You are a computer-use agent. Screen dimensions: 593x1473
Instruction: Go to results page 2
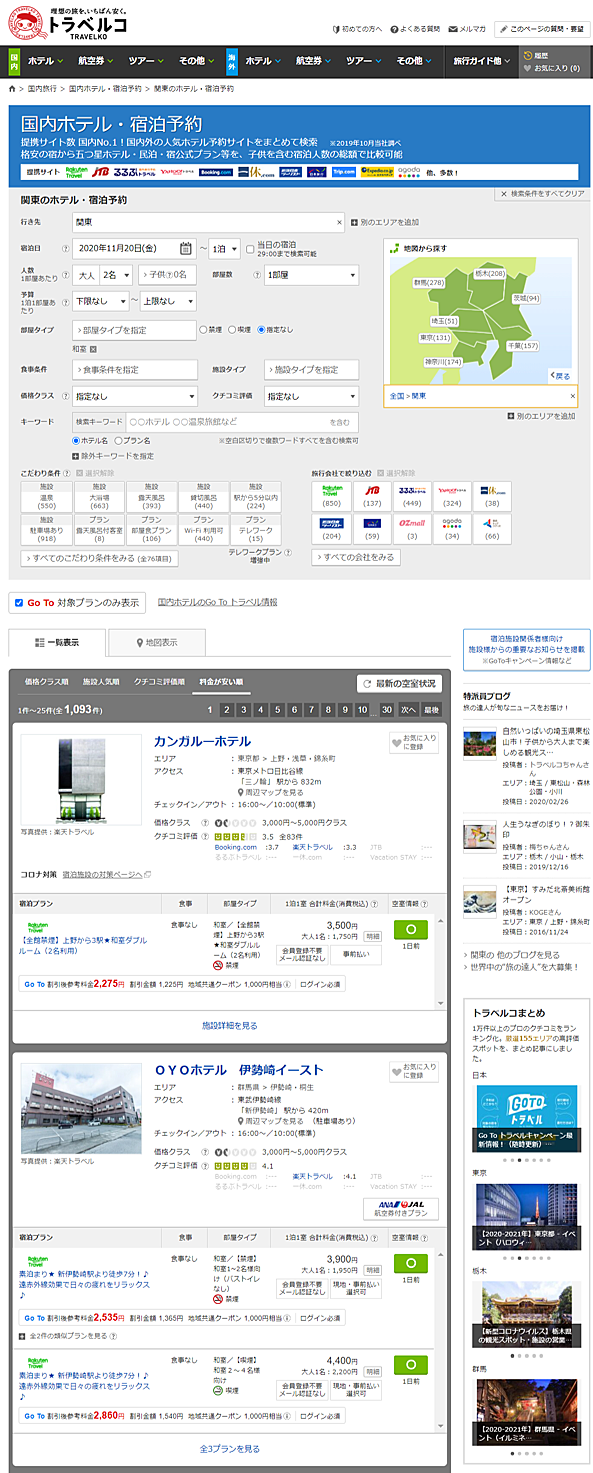coord(227,710)
